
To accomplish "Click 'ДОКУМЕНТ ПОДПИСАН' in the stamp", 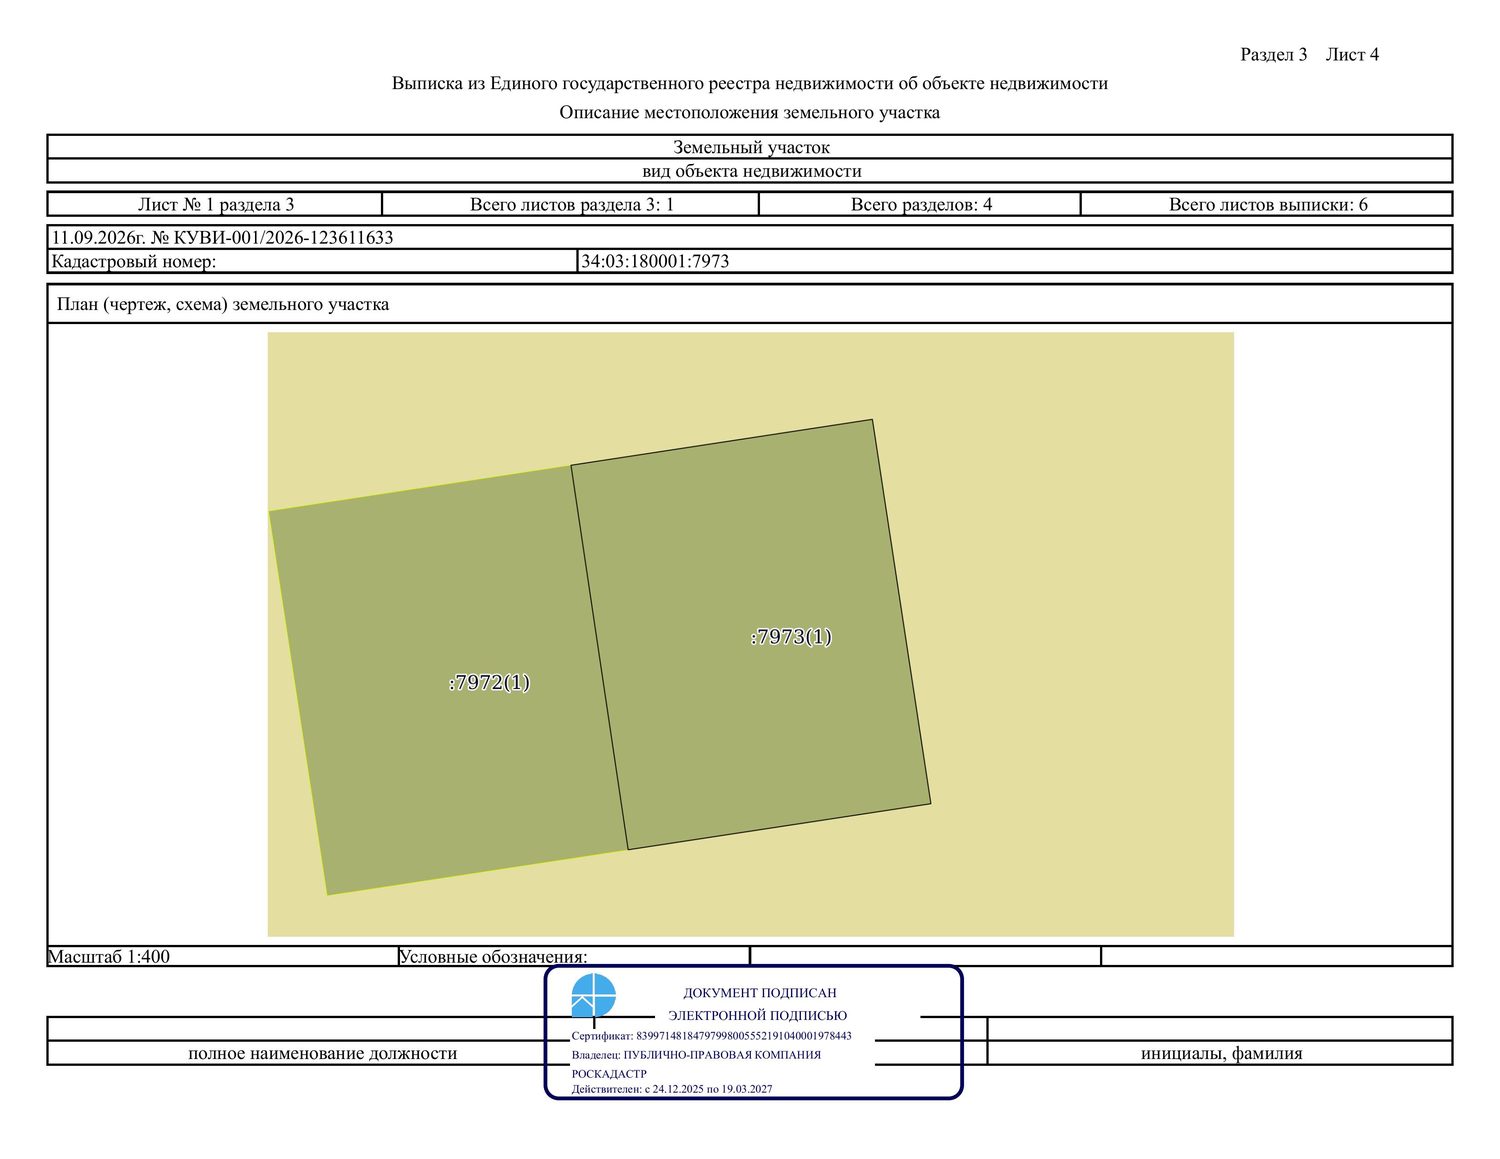I will point(760,993).
